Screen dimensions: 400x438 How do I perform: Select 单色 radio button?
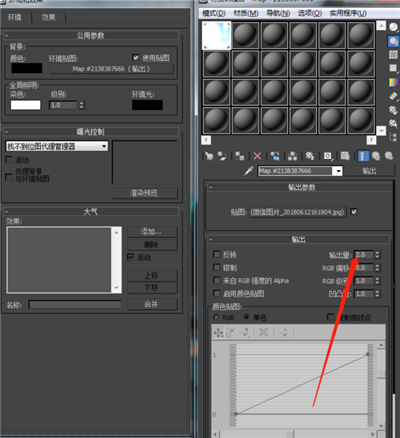247,317
